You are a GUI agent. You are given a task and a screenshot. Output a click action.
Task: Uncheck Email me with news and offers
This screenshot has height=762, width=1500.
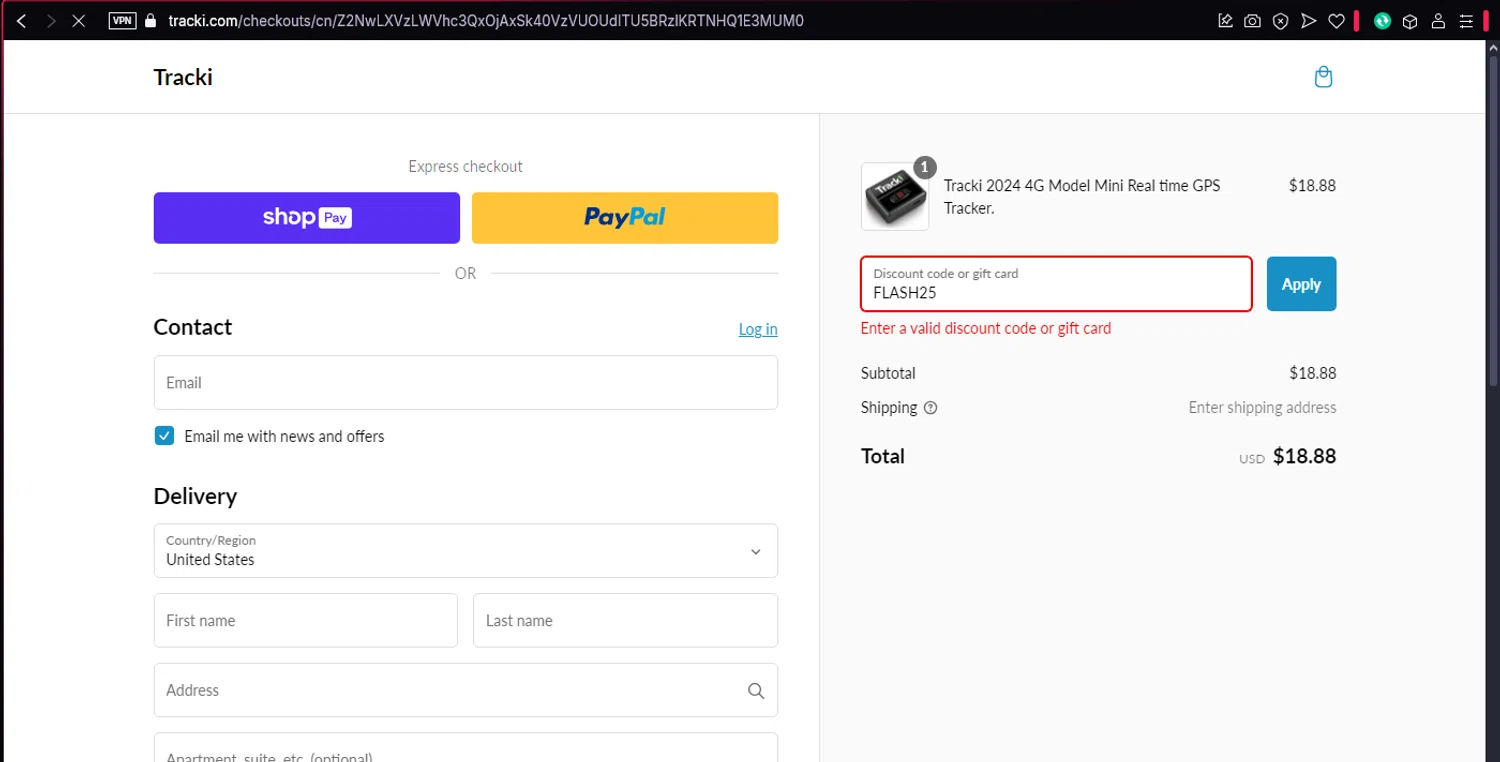(x=164, y=435)
